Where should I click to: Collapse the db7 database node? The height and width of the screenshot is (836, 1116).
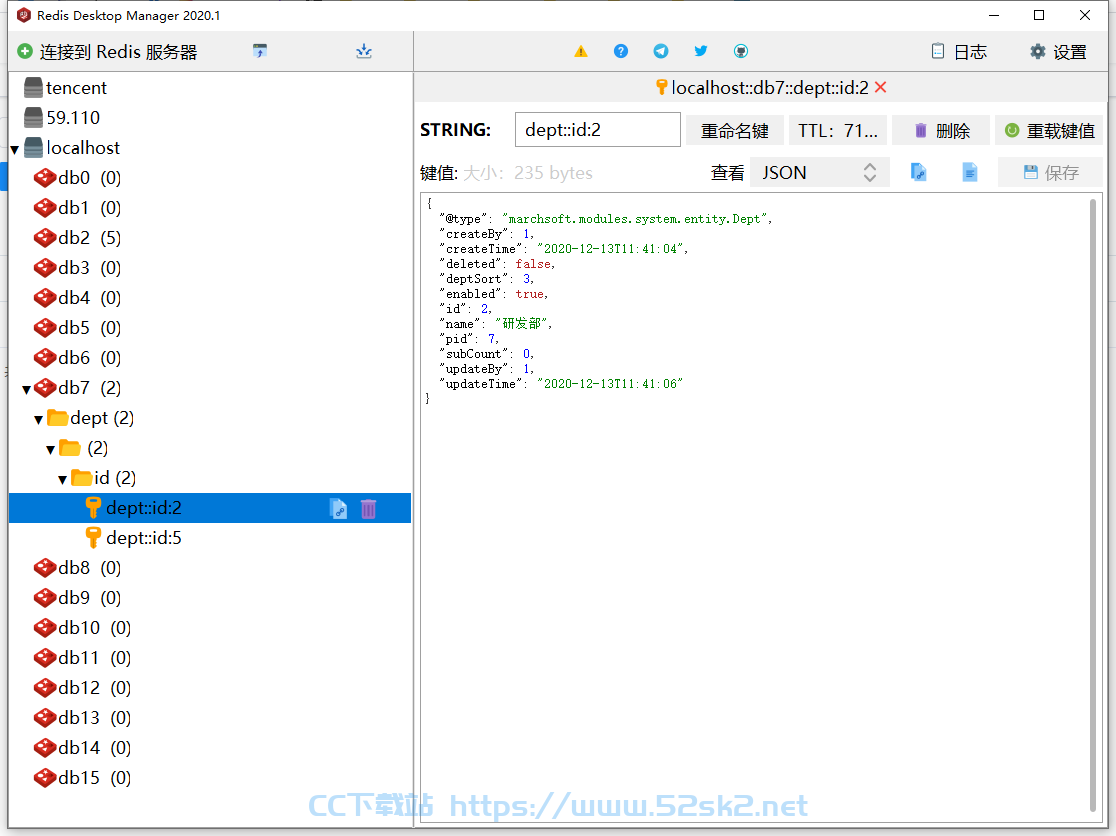[26, 389]
